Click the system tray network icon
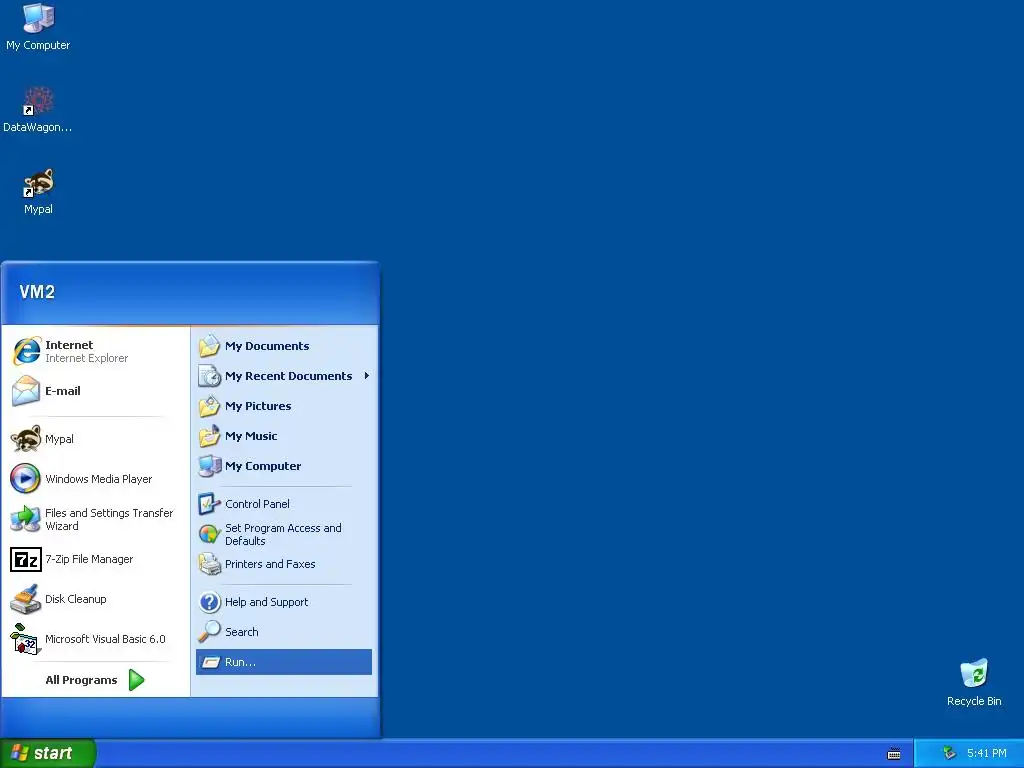 click(x=949, y=753)
